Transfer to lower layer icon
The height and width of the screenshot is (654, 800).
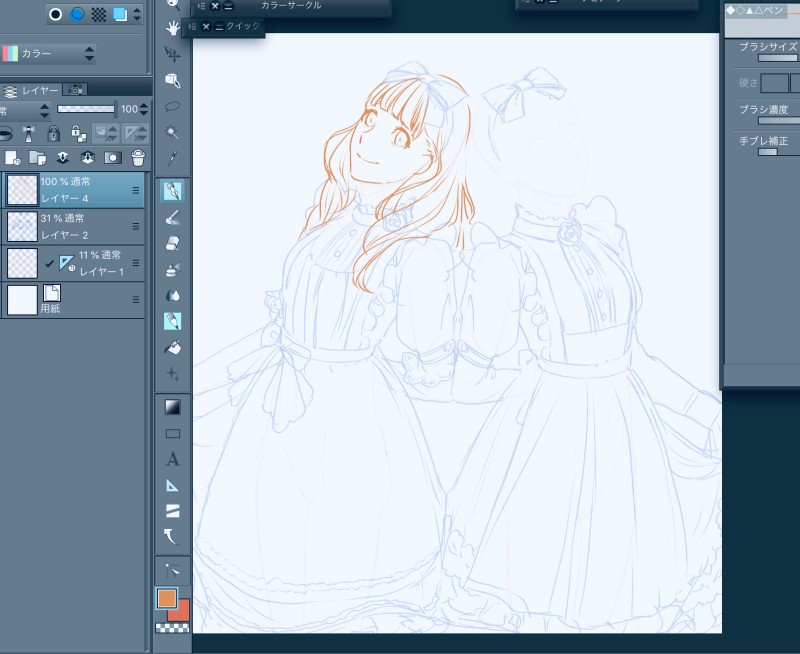[x=63, y=158]
